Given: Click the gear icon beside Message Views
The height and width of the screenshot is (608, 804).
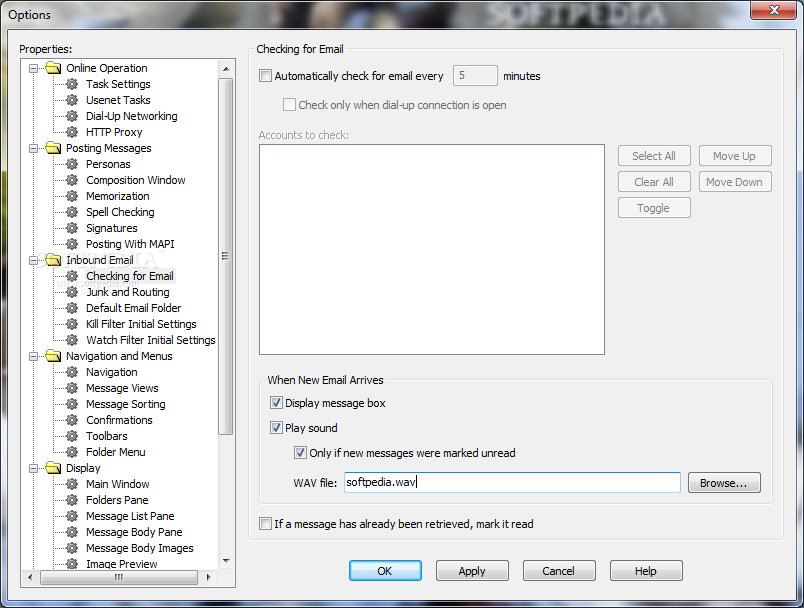Looking at the screenshot, I should pos(72,388).
